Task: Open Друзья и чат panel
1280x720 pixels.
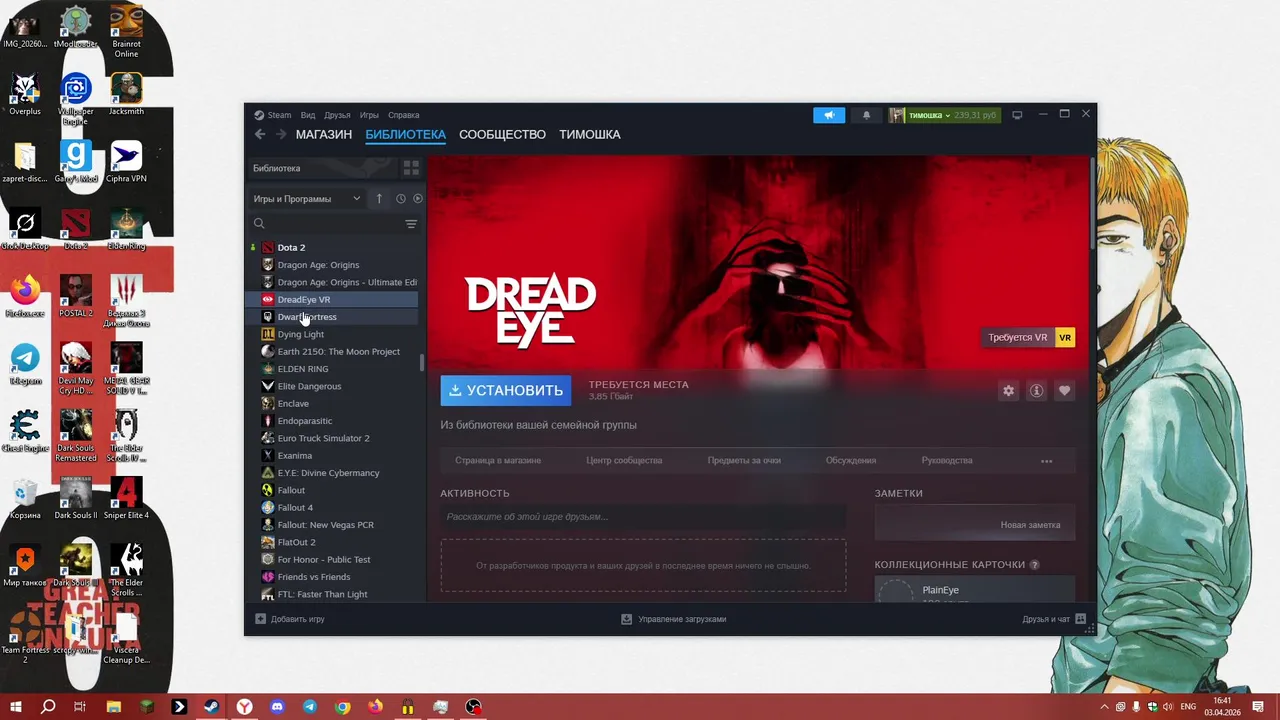Action: pyautogui.click(x=1054, y=619)
